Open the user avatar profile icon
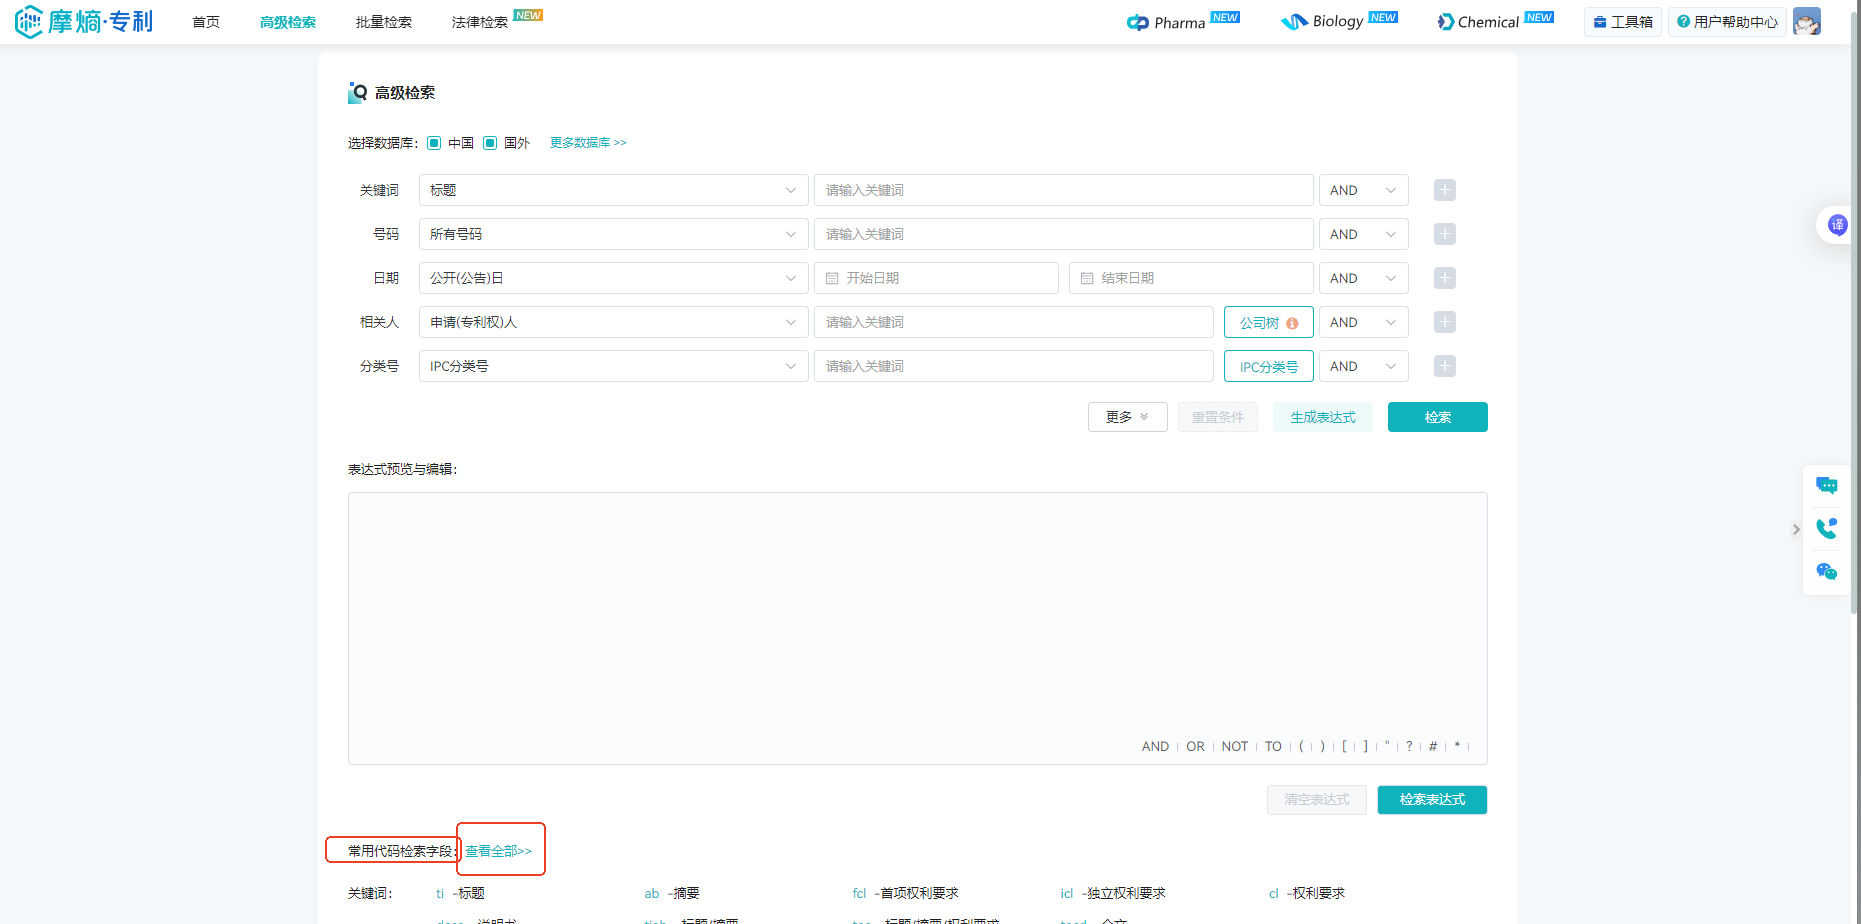 pyautogui.click(x=1806, y=21)
